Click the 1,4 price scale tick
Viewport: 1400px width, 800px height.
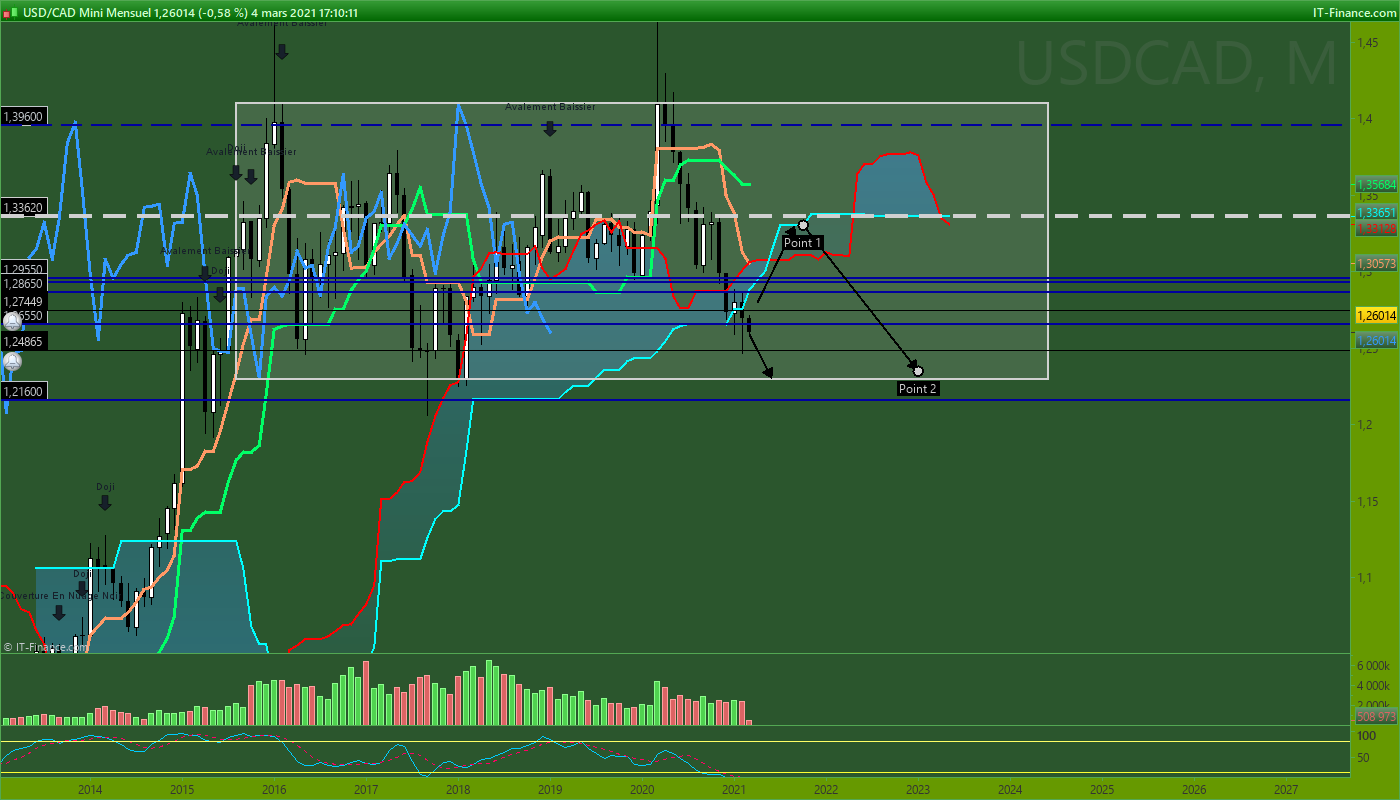1364,119
